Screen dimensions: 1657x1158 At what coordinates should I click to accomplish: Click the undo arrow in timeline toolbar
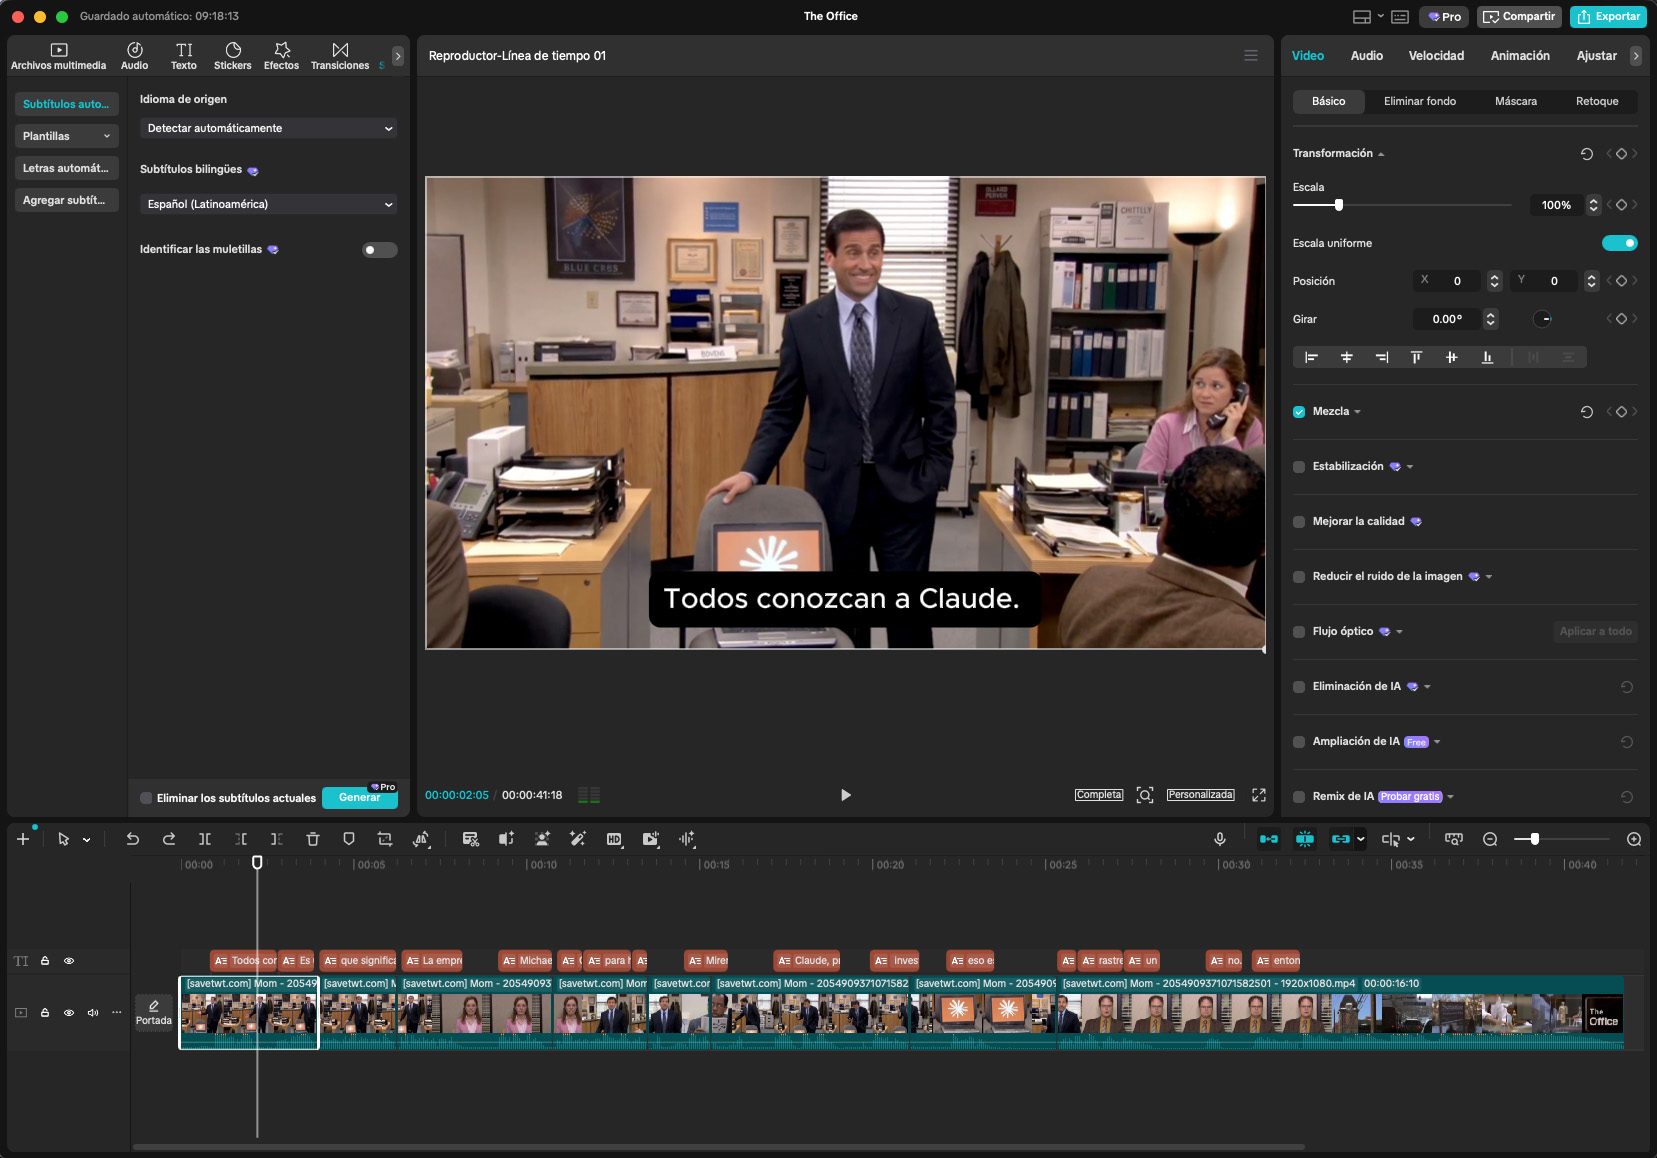(x=133, y=839)
